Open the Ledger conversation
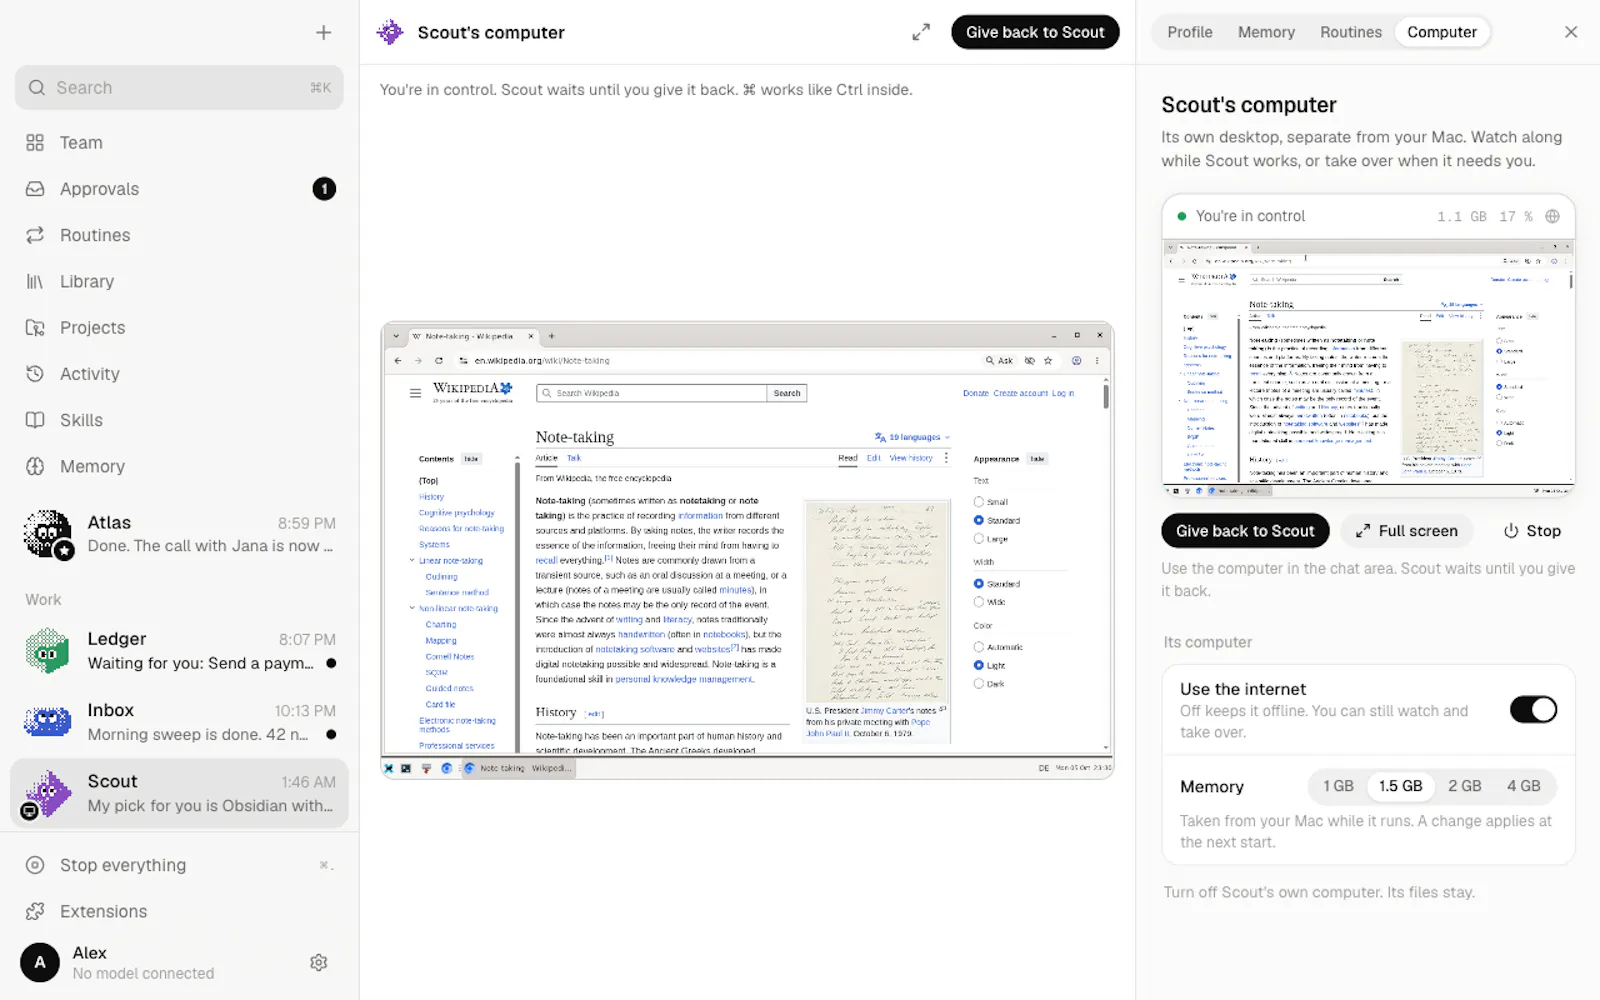The width and height of the screenshot is (1600, 1000). point(179,651)
